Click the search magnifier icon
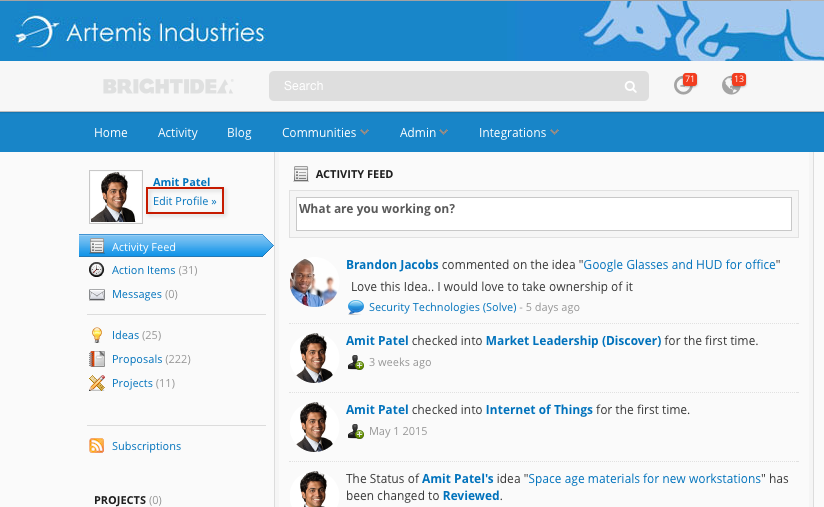This screenshot has height=507, width=824. 630,86
